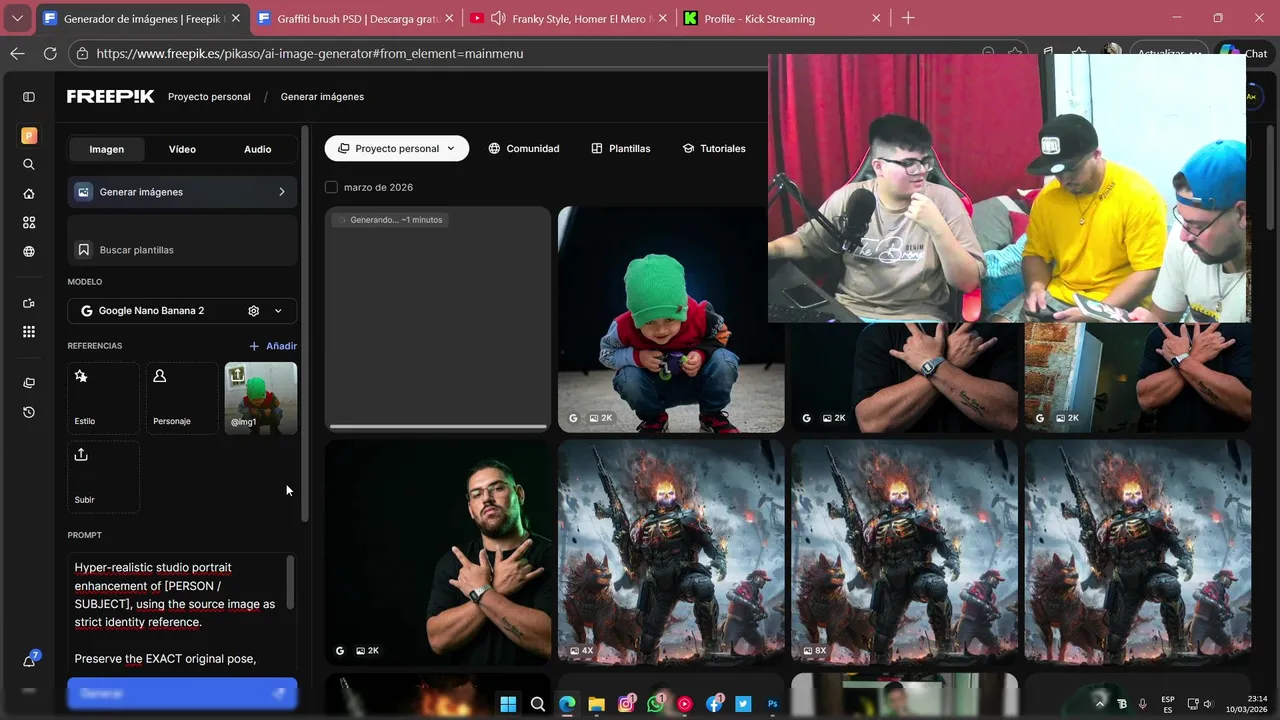Open Instagram from the taskbar
The width and height of the screenshot is (1280, 720).
coord(626,704)
